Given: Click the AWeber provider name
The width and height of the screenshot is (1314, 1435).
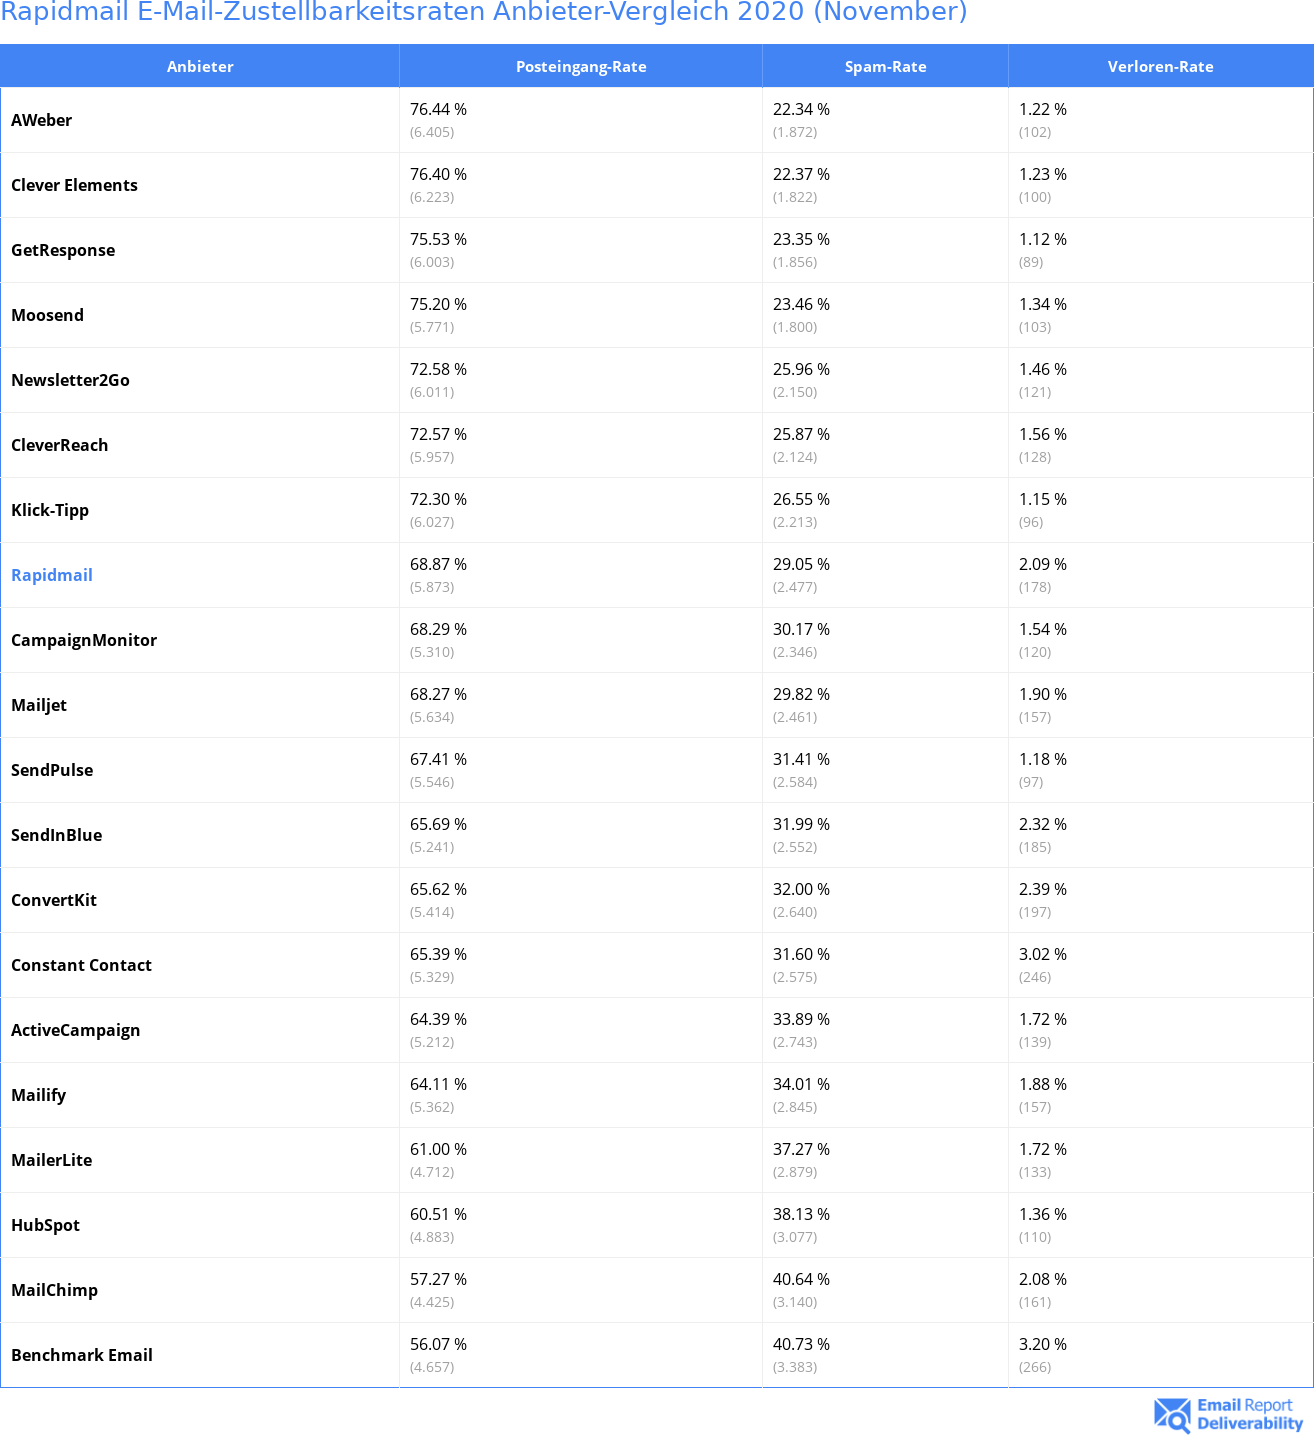Looking at the screenshot, I should [x=42, y=120].
